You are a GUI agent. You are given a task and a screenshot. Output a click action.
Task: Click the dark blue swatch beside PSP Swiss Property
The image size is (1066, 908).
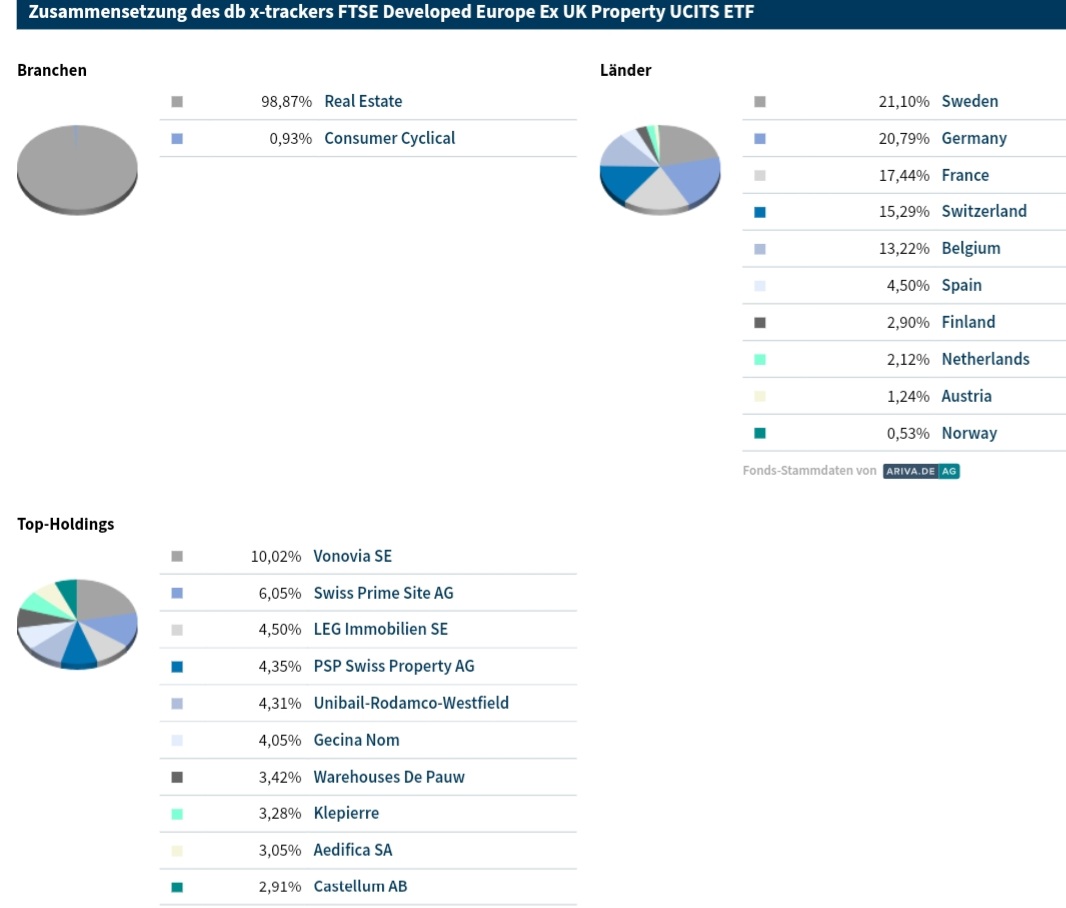pyautogui.click(x=177, y=667)
